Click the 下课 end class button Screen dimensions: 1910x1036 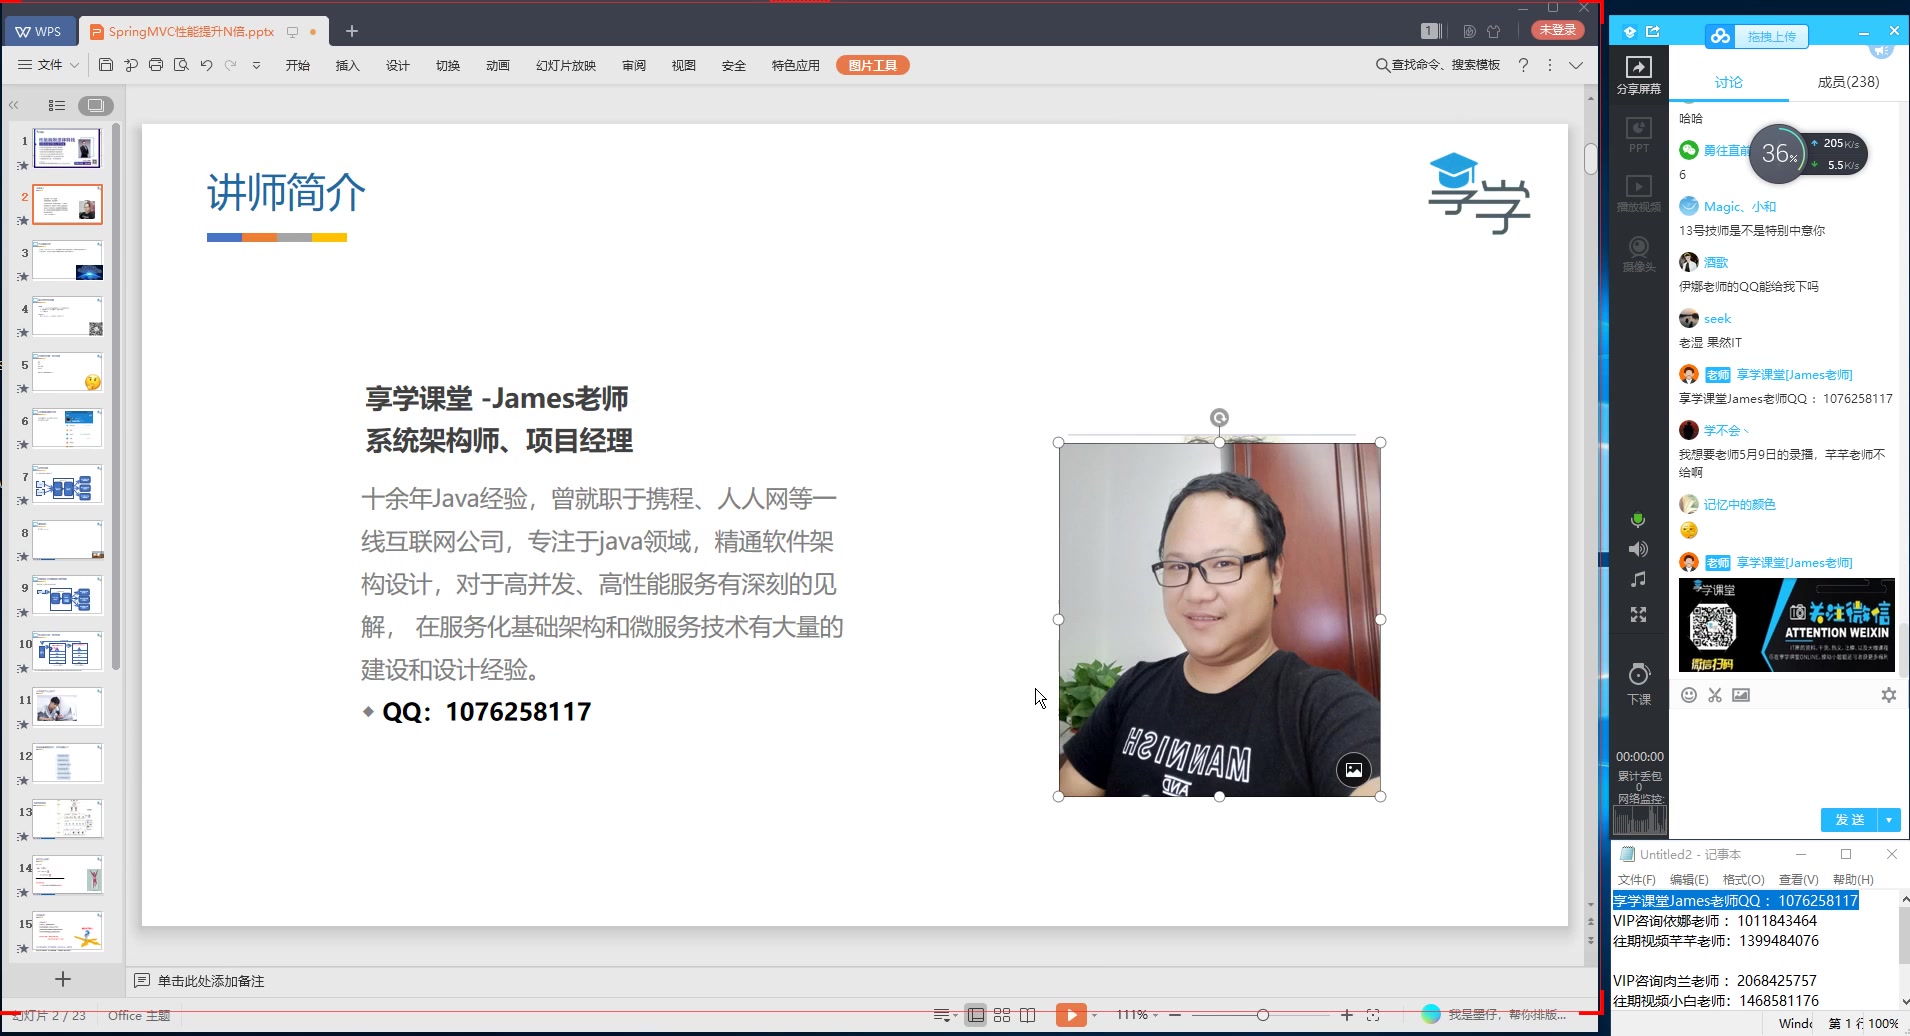click(1639, 683)
